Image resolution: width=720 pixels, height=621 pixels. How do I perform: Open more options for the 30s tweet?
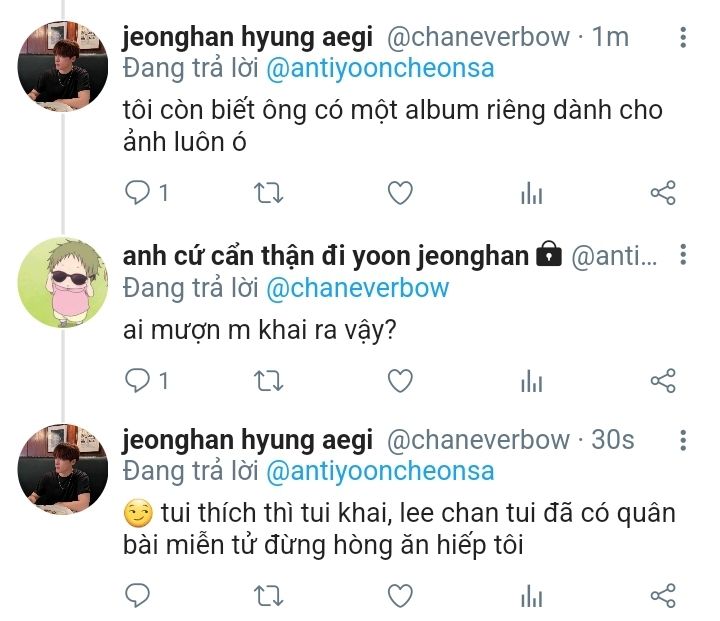pos(683,440)
